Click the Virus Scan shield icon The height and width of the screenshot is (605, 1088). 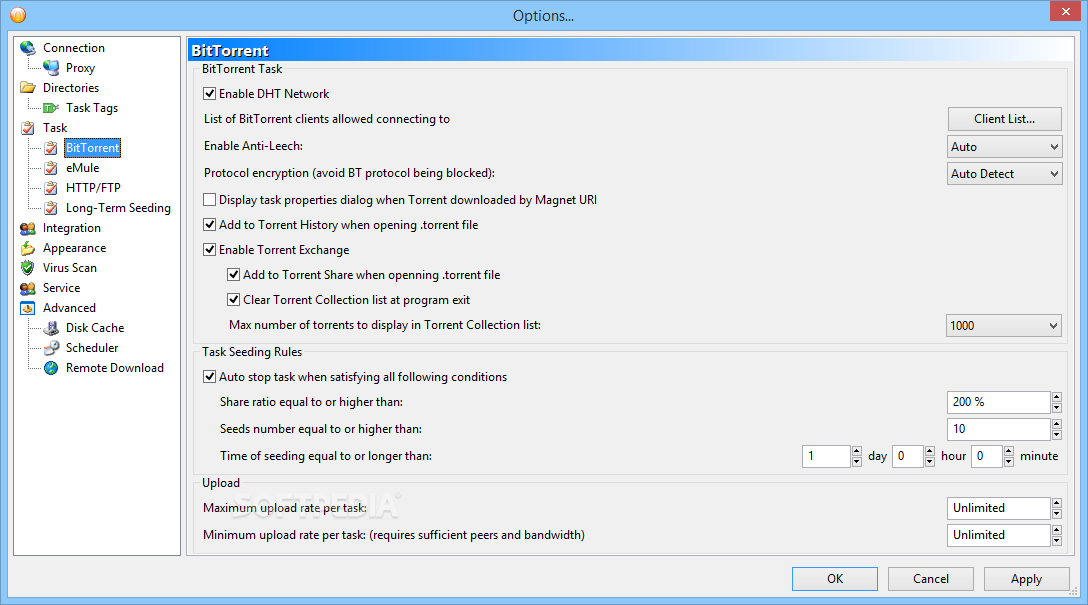click(28, 268)
